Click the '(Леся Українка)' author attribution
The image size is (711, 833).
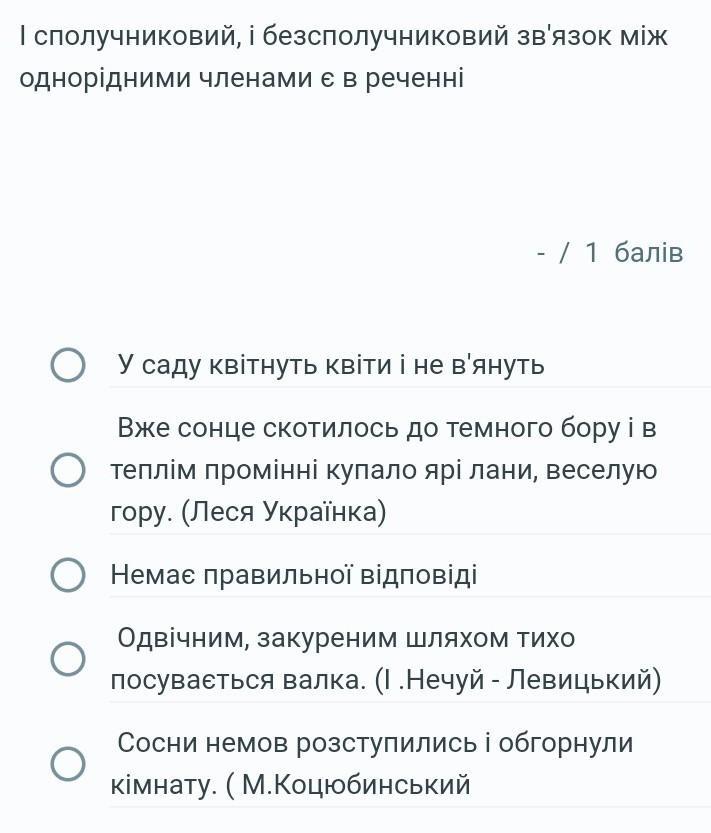click(284, 512)
